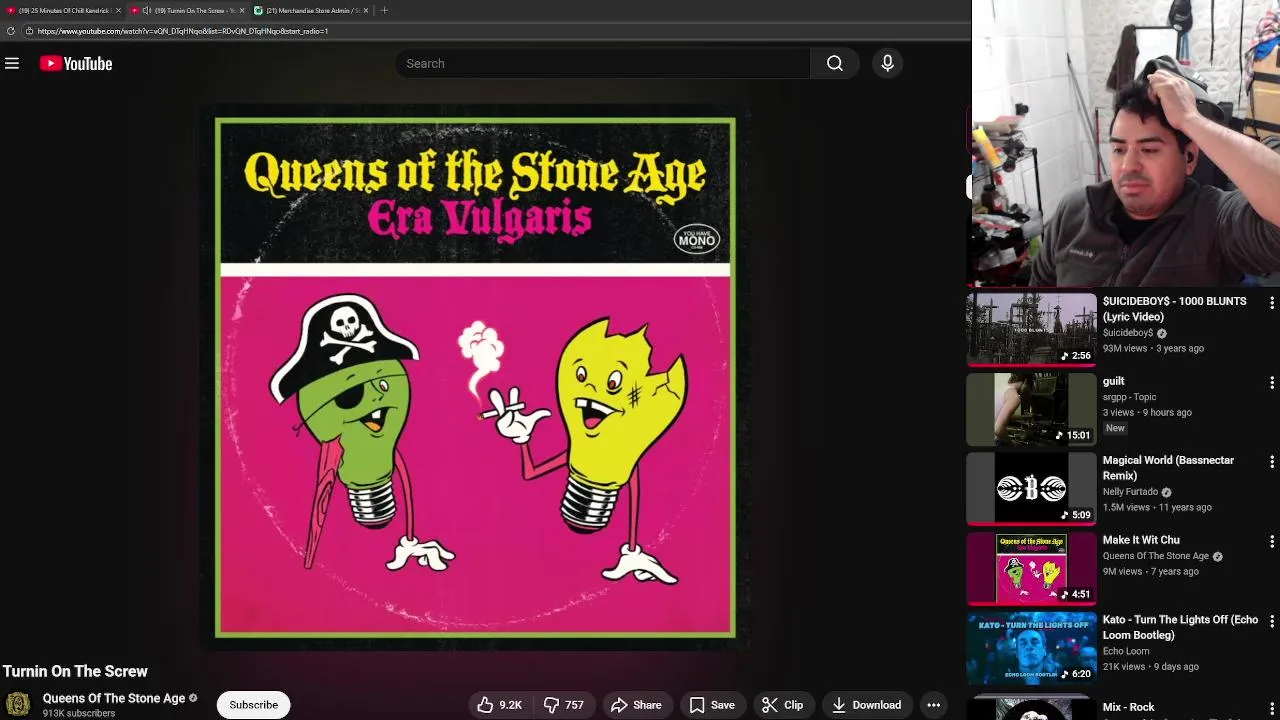Open the Queens Of The Stone Age channel name link
The width and height of the screenshot is (1280, 720).
[114, 698]
